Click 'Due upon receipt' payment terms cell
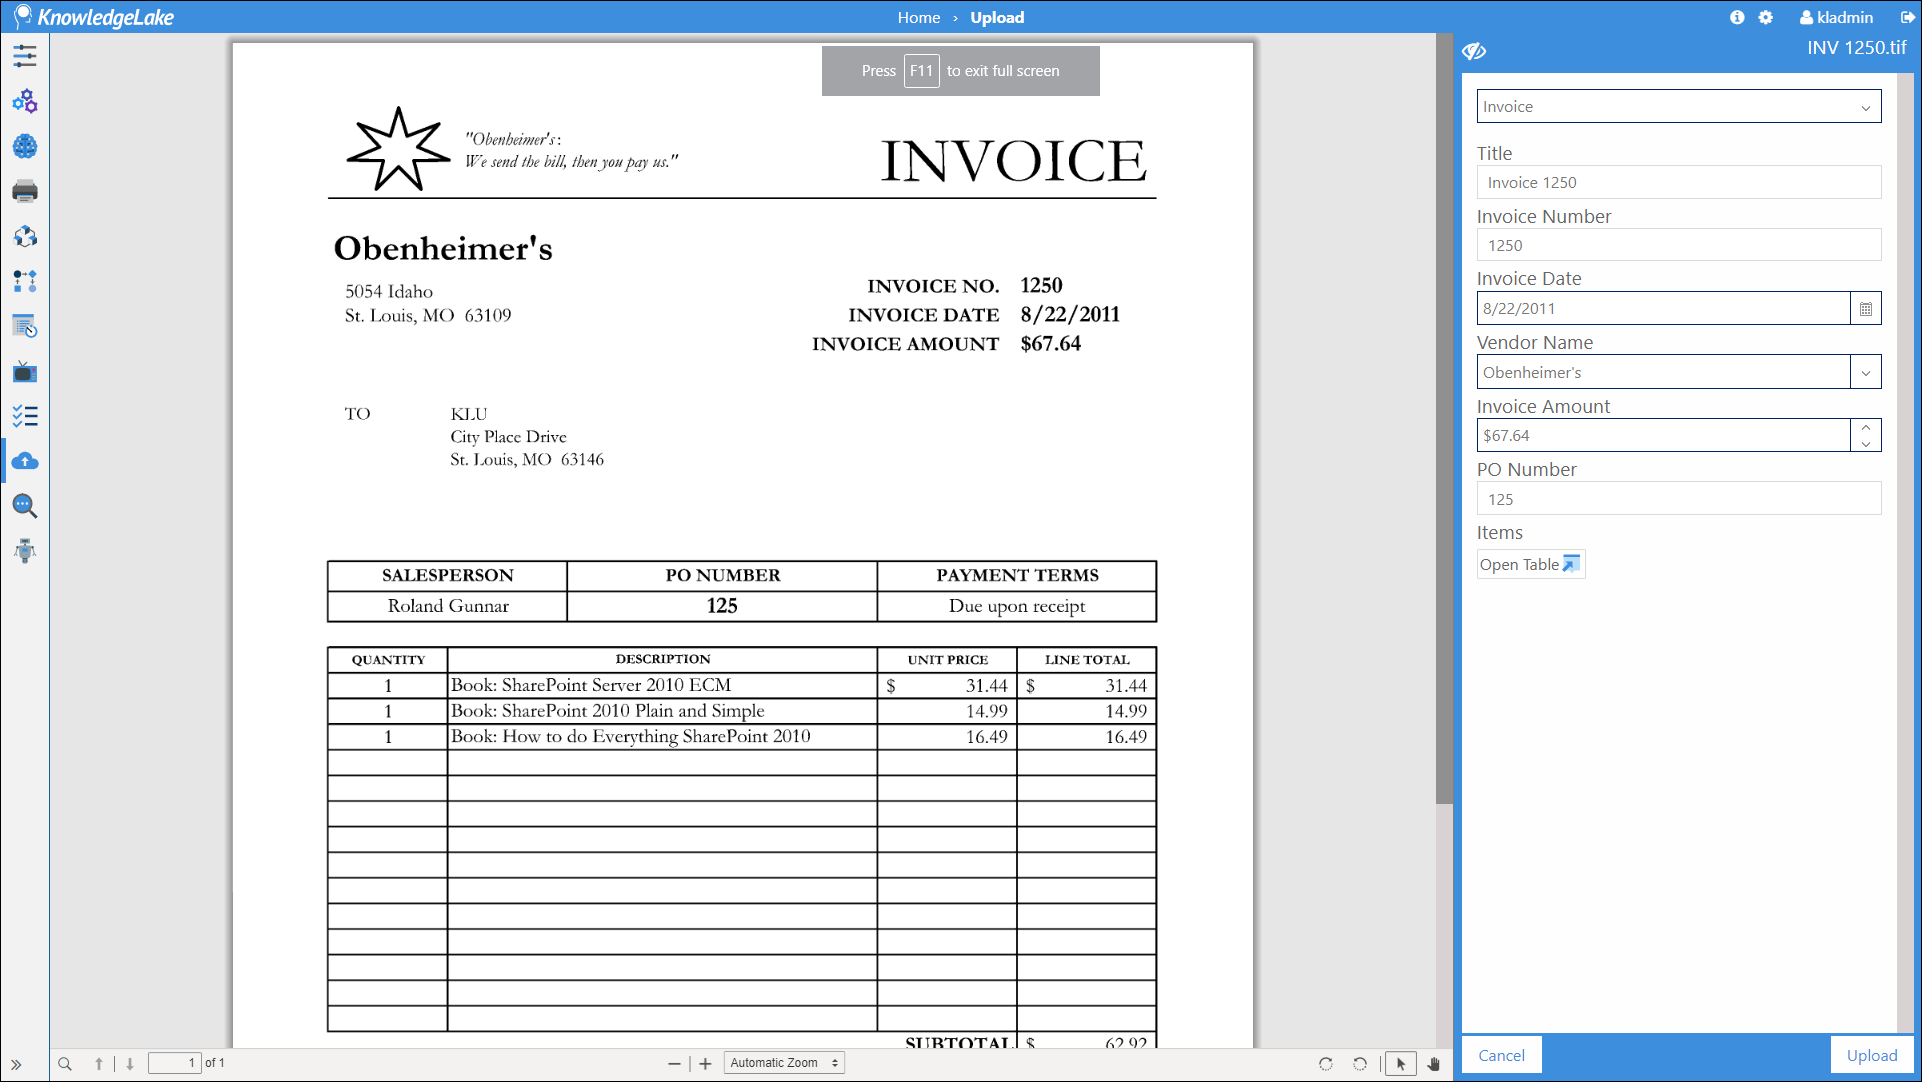 pyautogui.click(x=1017, y=606)
